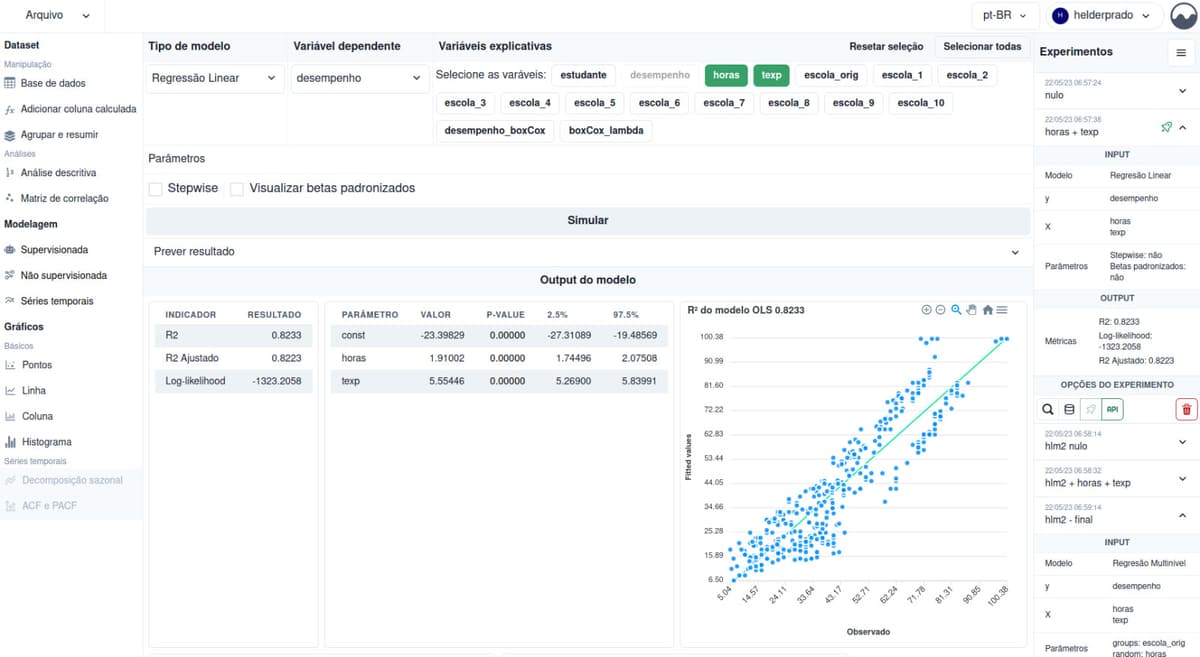Click the Simular button

click(588, 220)
